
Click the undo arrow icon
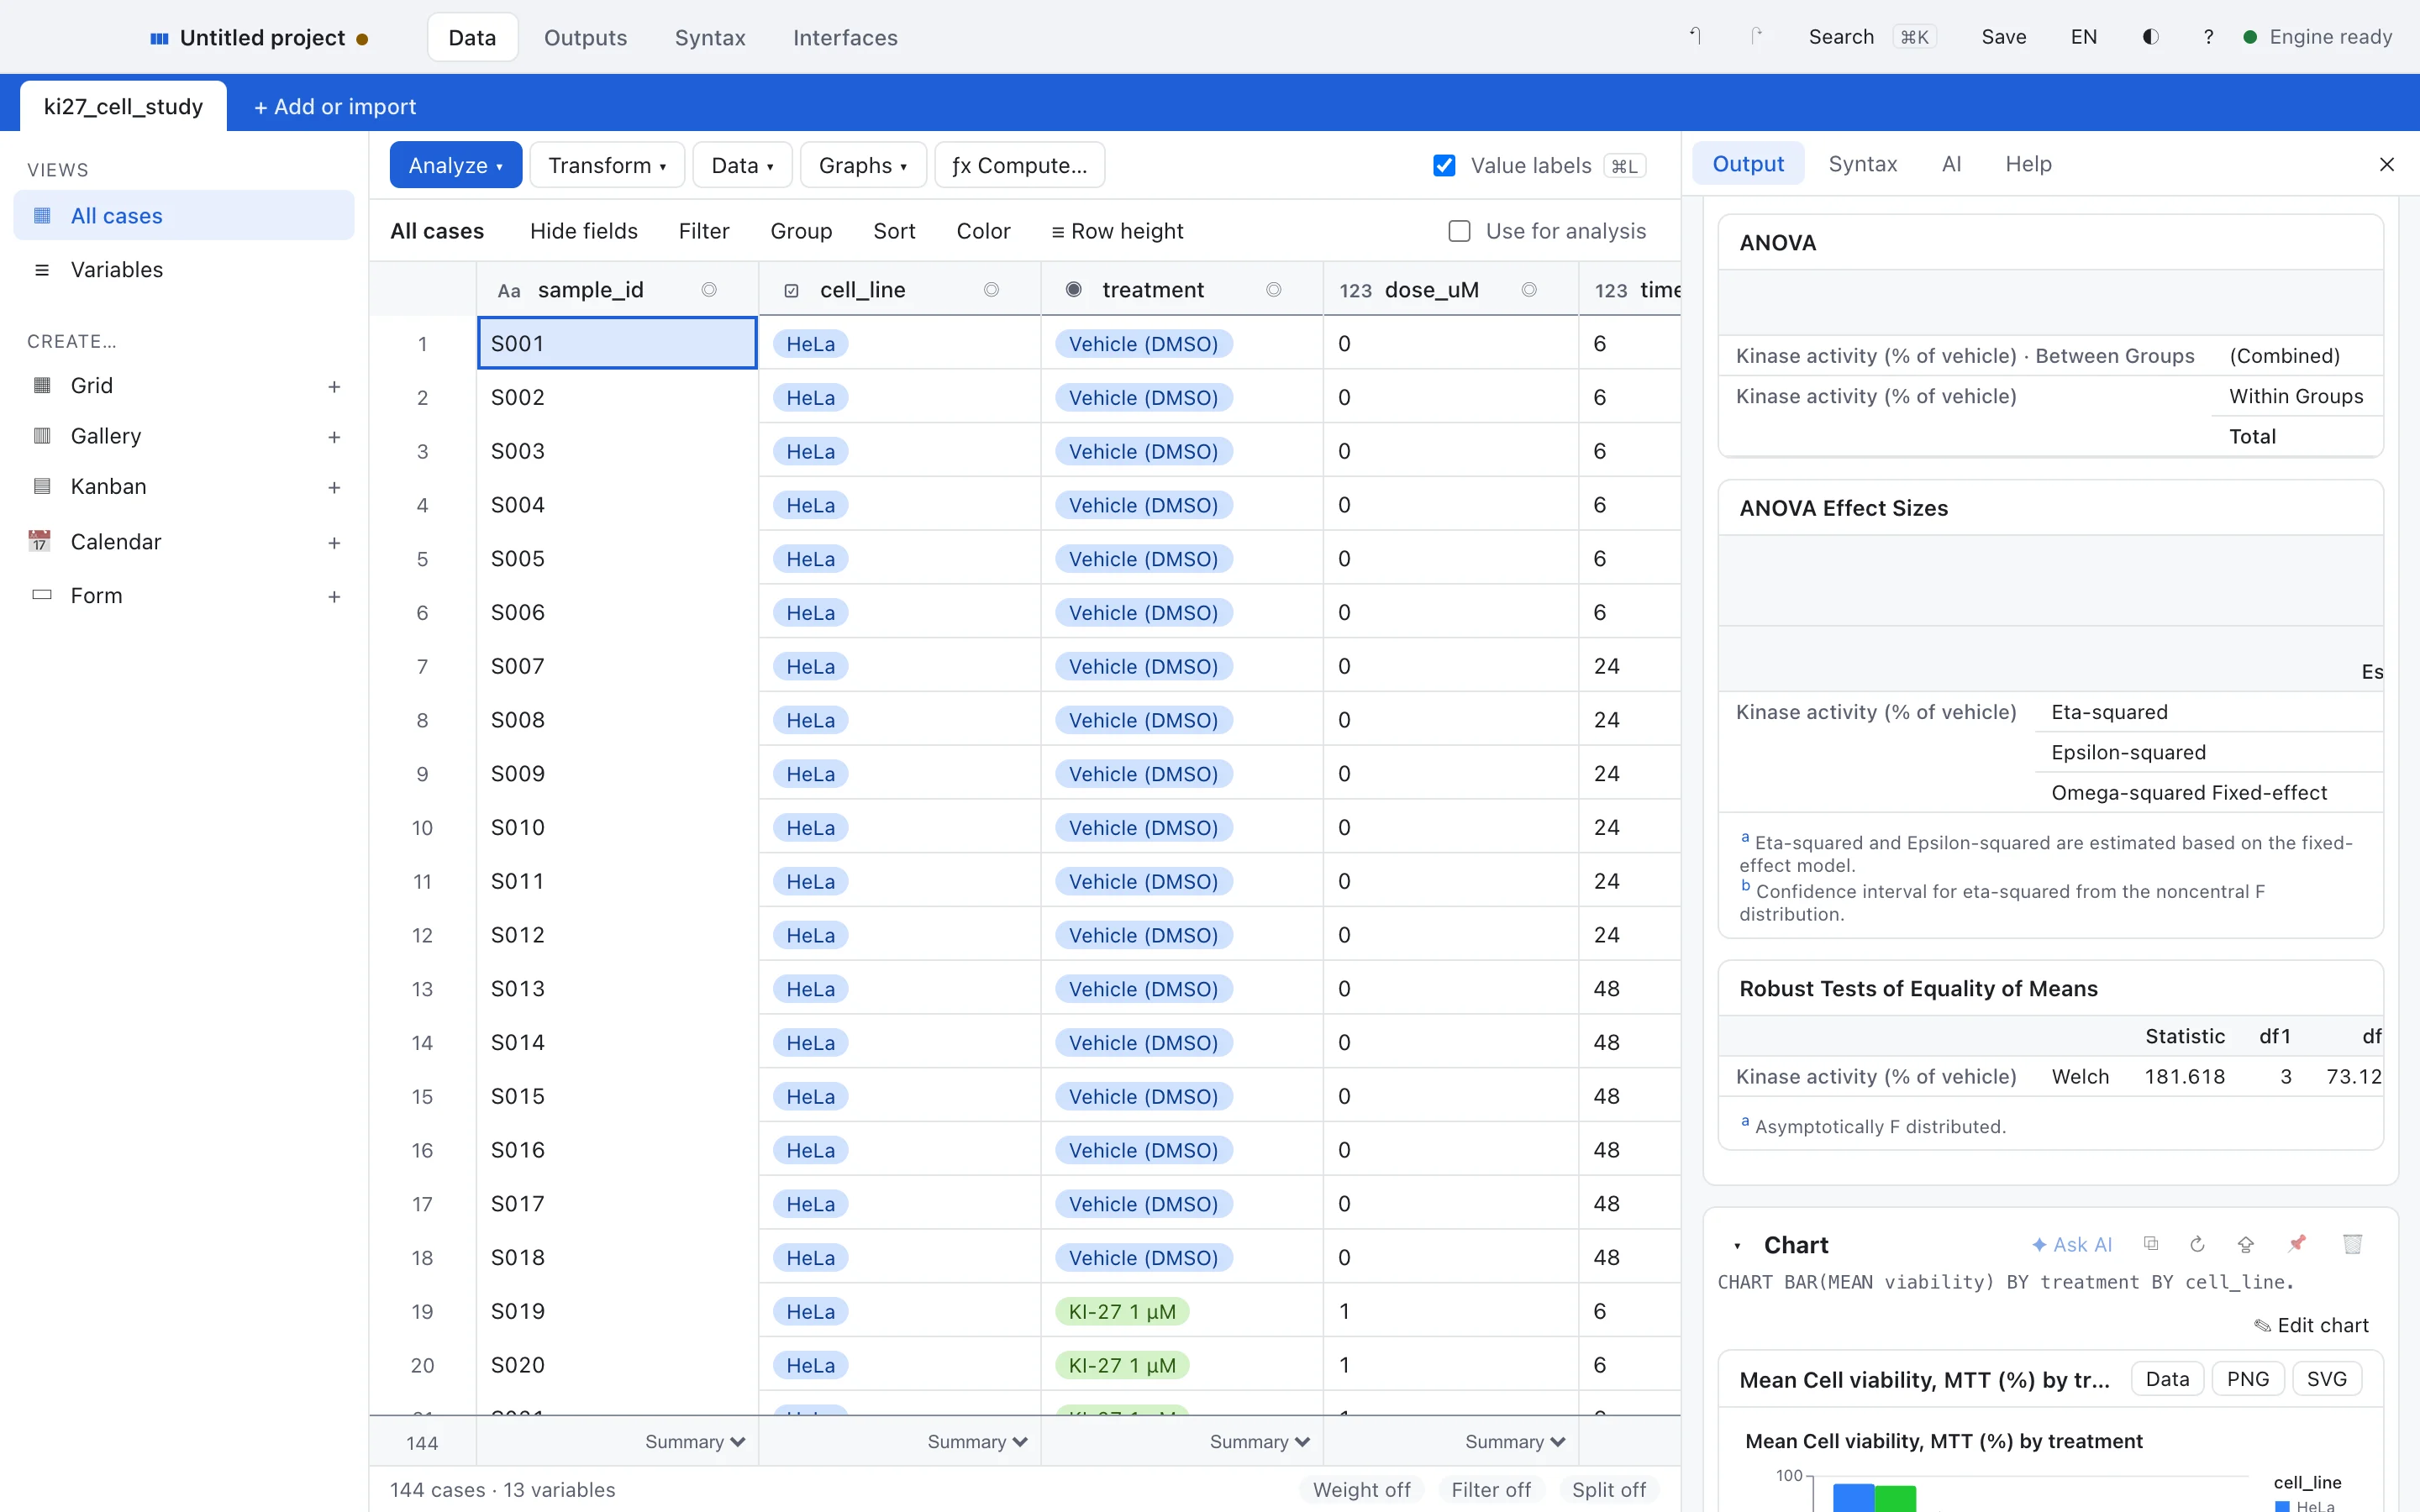[1696, 37]
